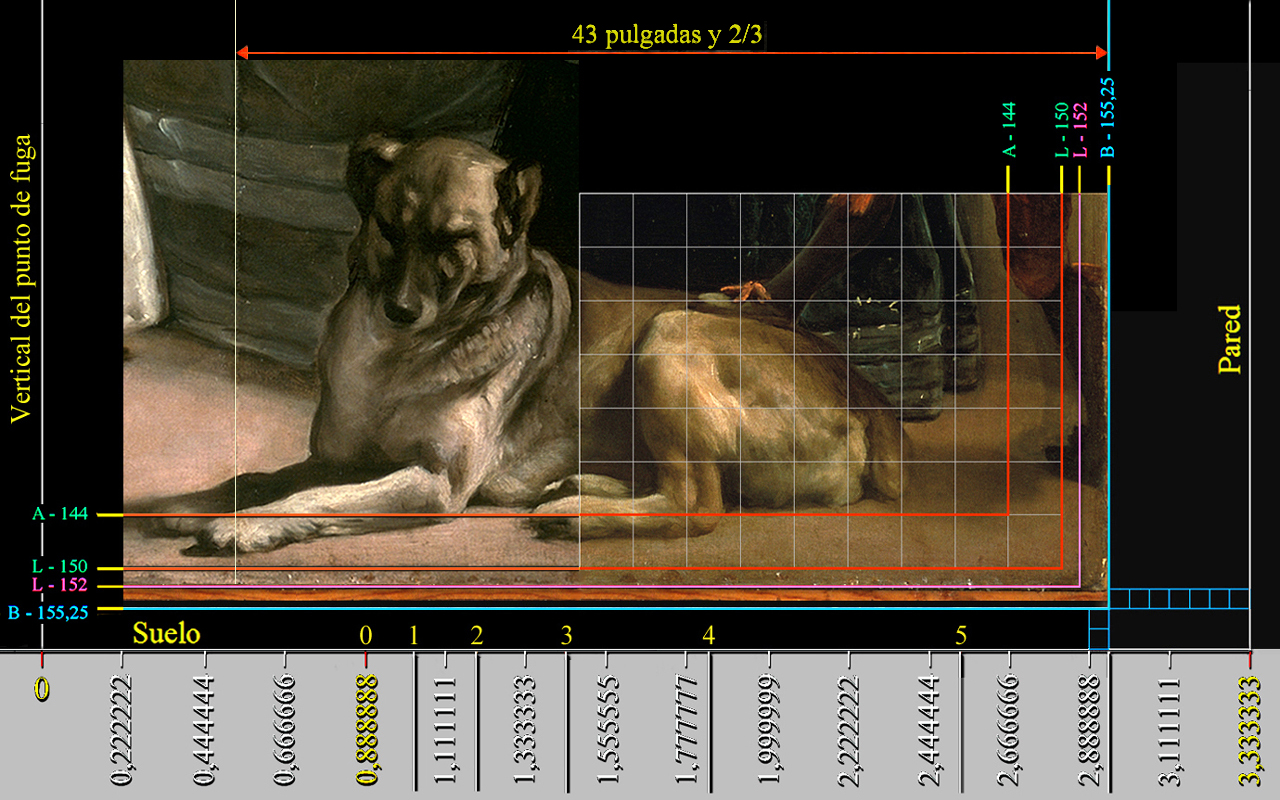Click the horizontal pink 'L - 152' label
The height and width of the screenshot is (800, 1280).
tap(59, 585)
